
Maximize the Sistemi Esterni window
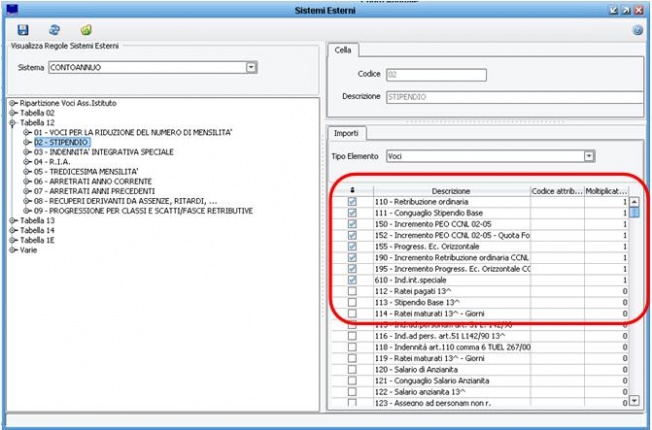click(x=626, y=10)
